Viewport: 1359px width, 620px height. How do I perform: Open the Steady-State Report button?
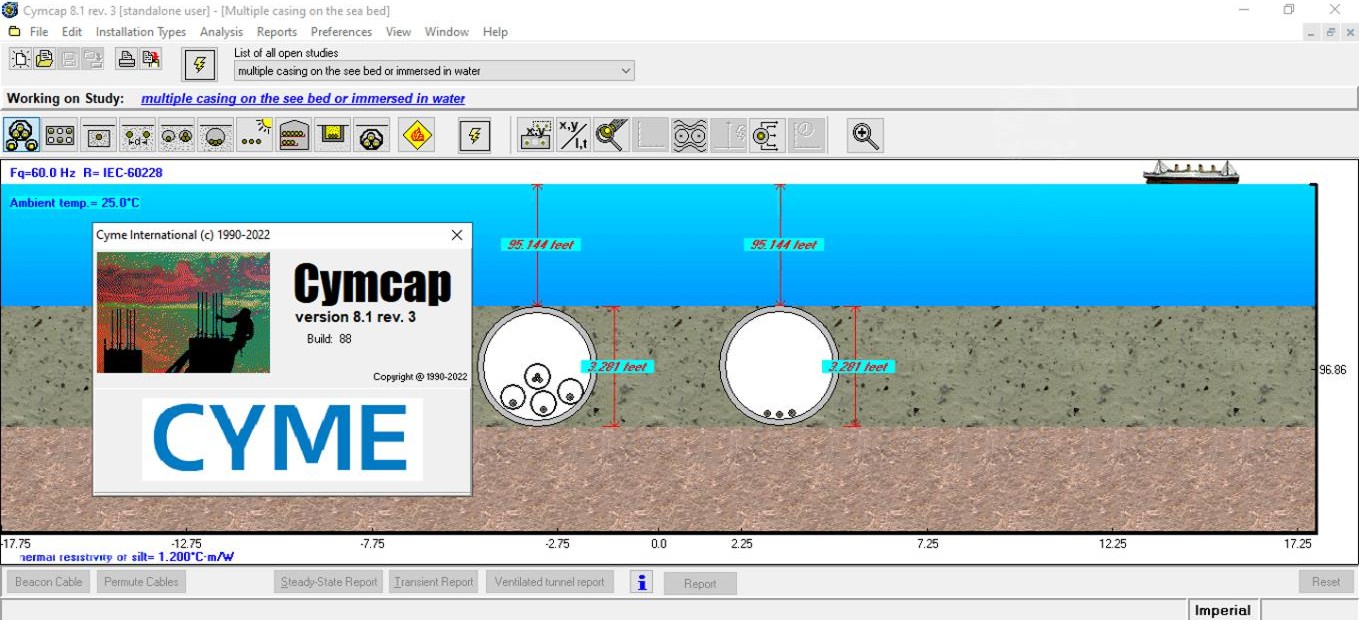pos(329,582)
